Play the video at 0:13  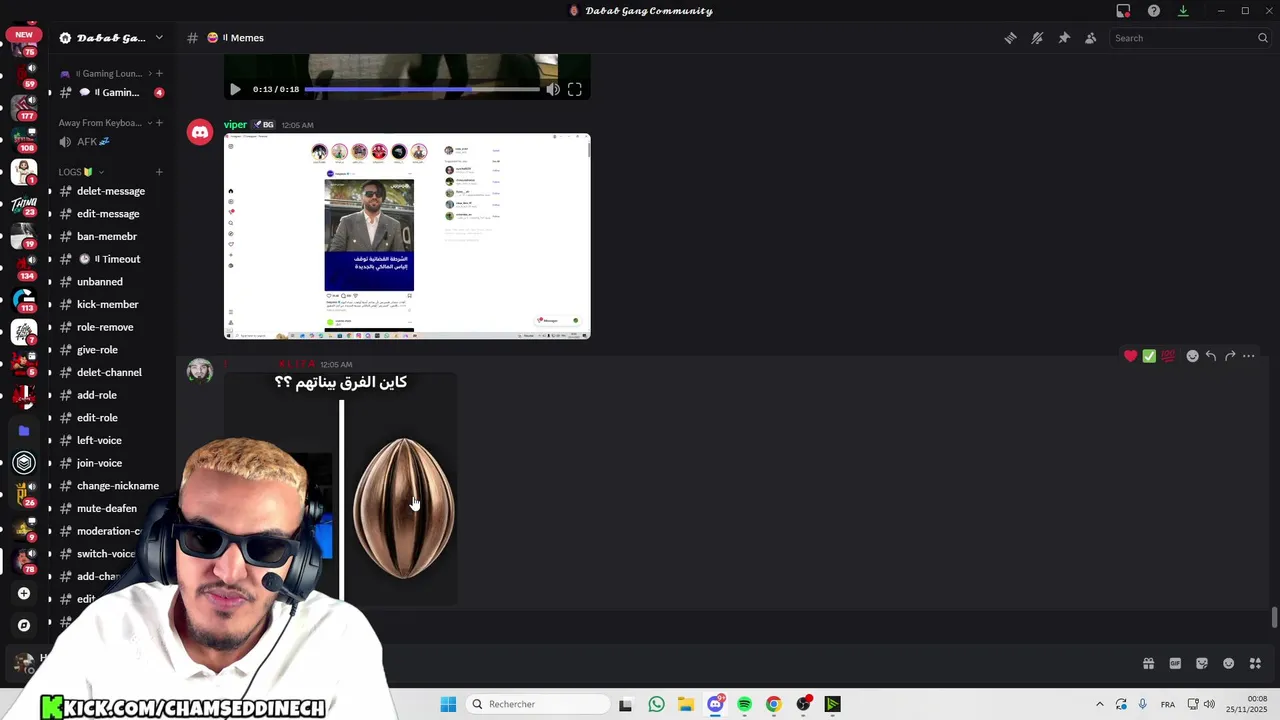coord(235,89)
